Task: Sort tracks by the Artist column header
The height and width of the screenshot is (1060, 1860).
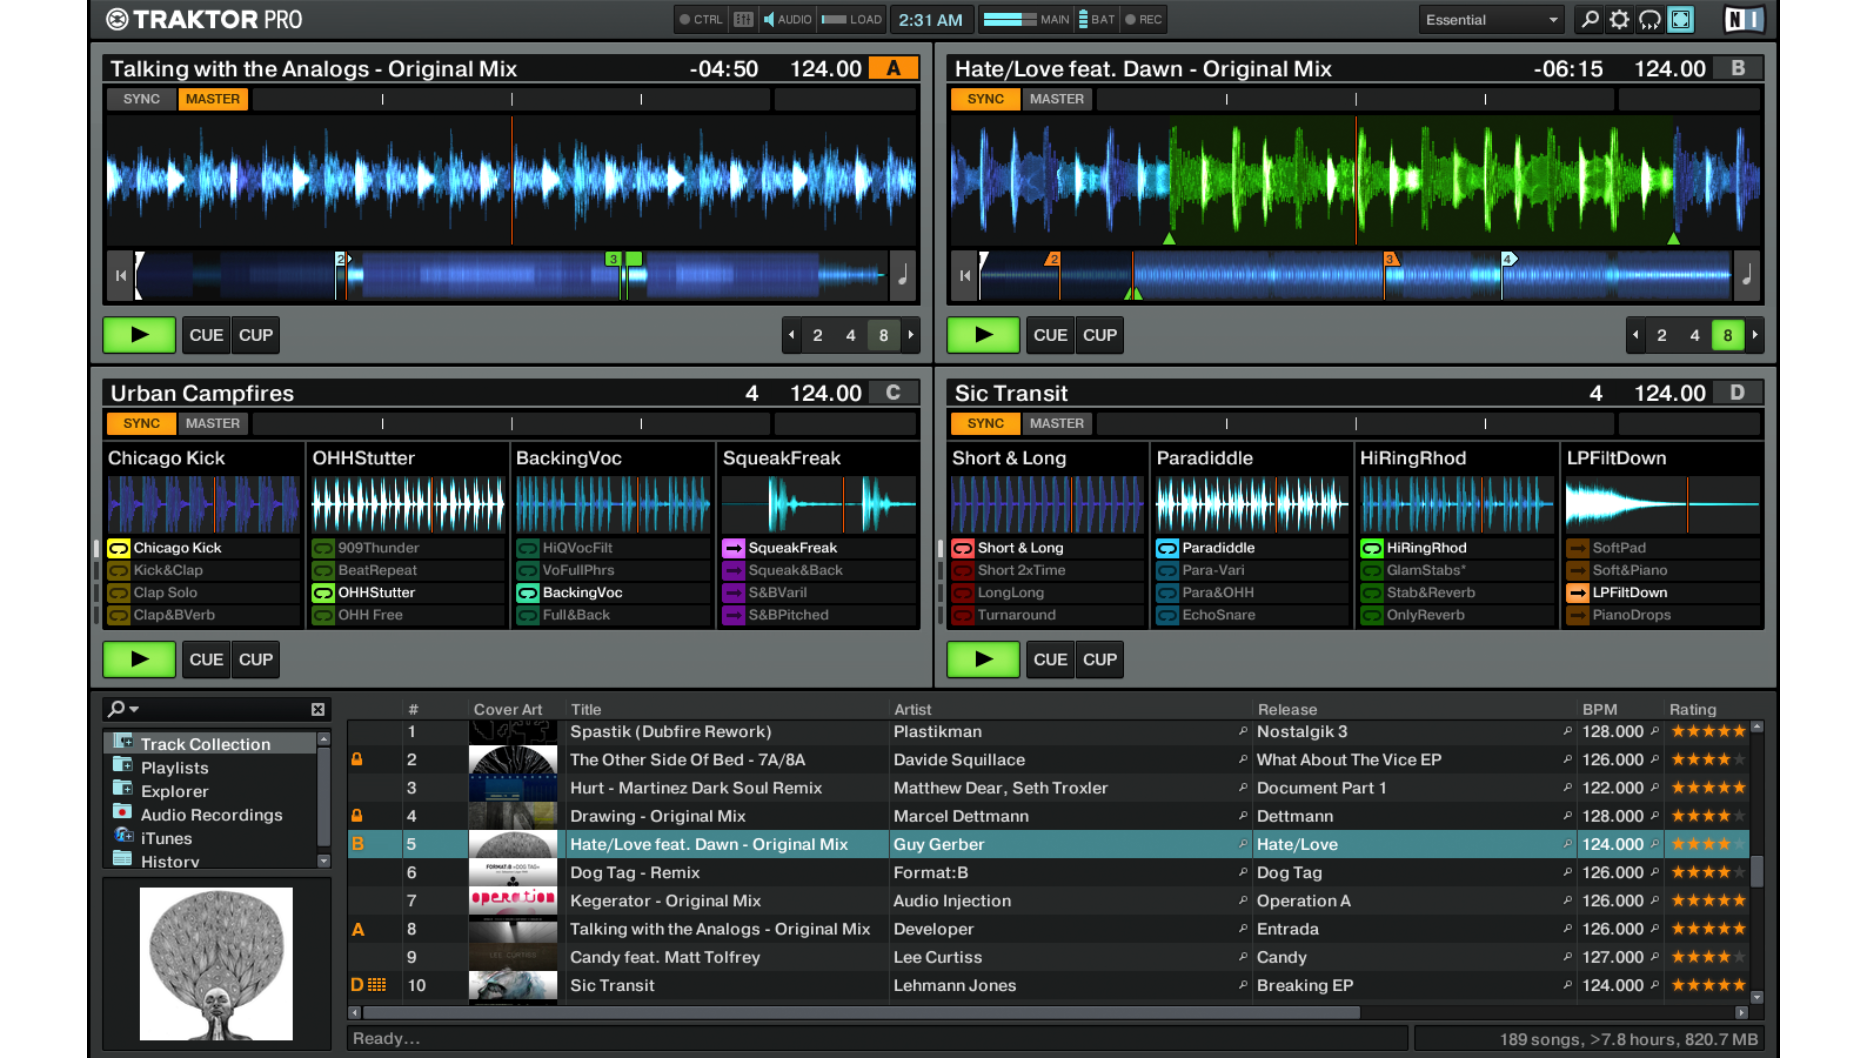Action: click(x=912, y=709)
